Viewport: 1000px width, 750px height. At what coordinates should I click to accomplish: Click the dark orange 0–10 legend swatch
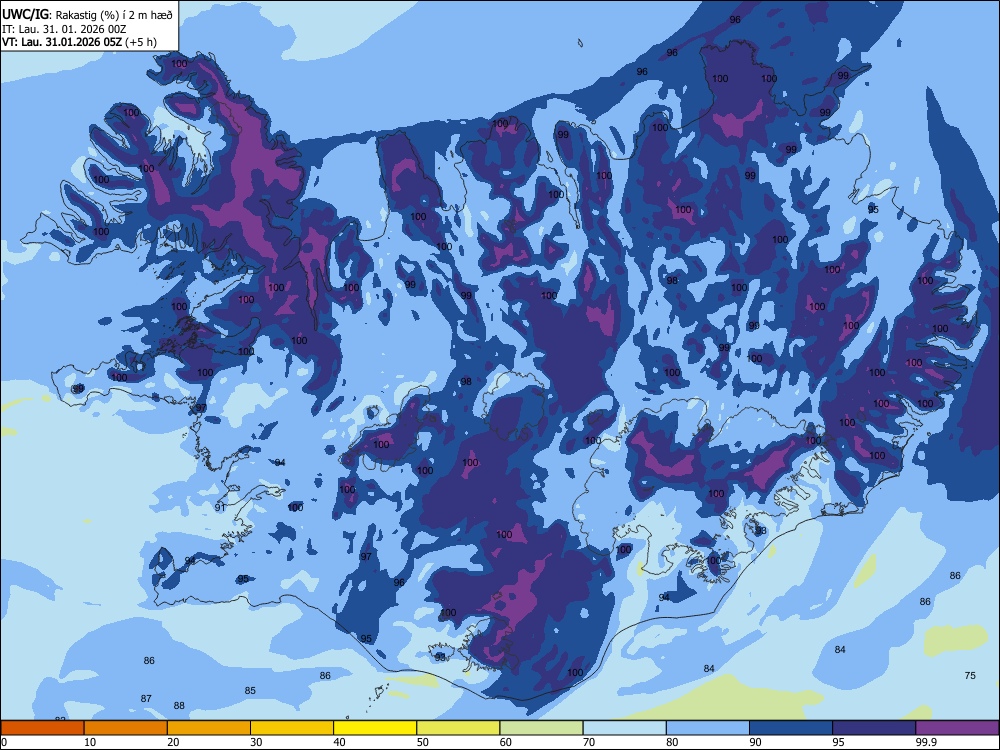pos(42,728)
